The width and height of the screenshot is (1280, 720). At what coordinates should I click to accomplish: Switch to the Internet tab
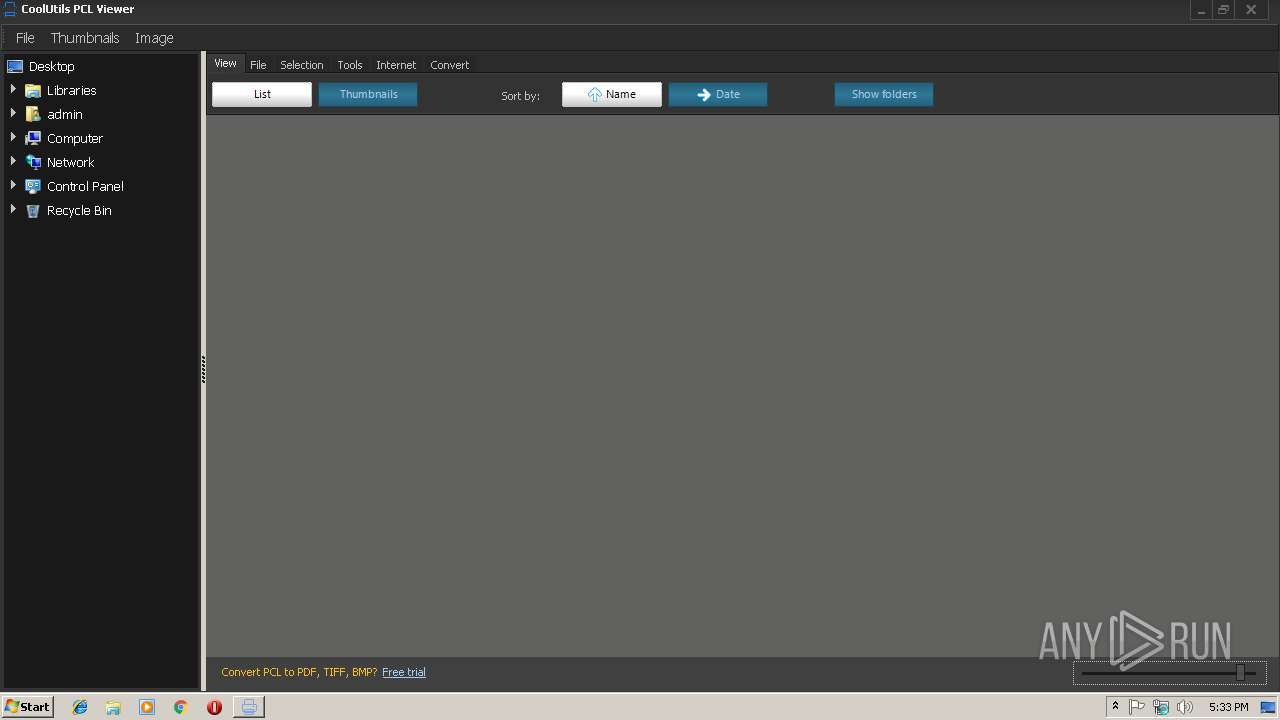396,65
